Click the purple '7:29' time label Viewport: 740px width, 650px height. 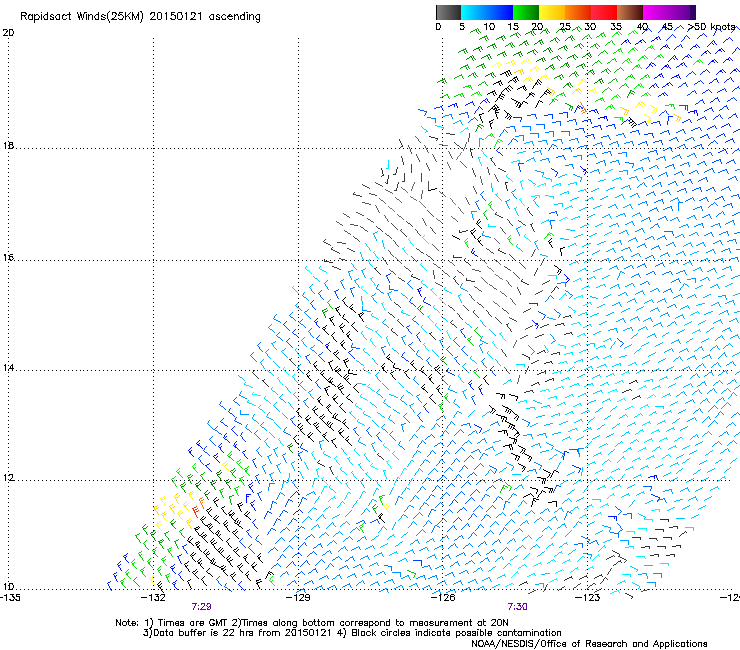pyautogui.click(x=202, y=607)
